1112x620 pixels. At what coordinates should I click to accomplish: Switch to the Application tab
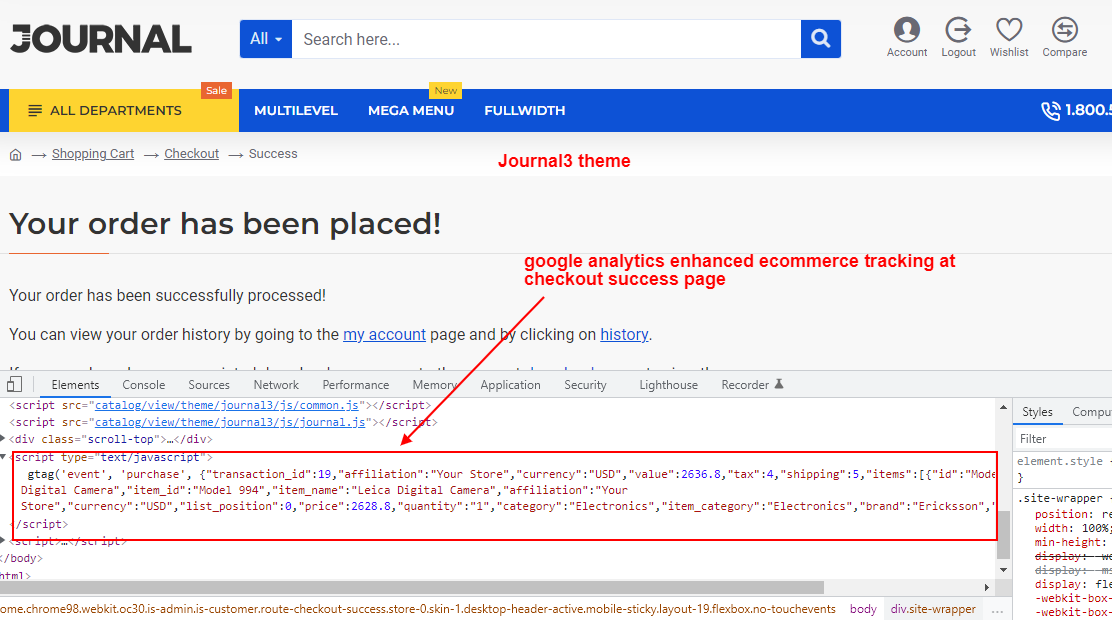tap(510, 384)
